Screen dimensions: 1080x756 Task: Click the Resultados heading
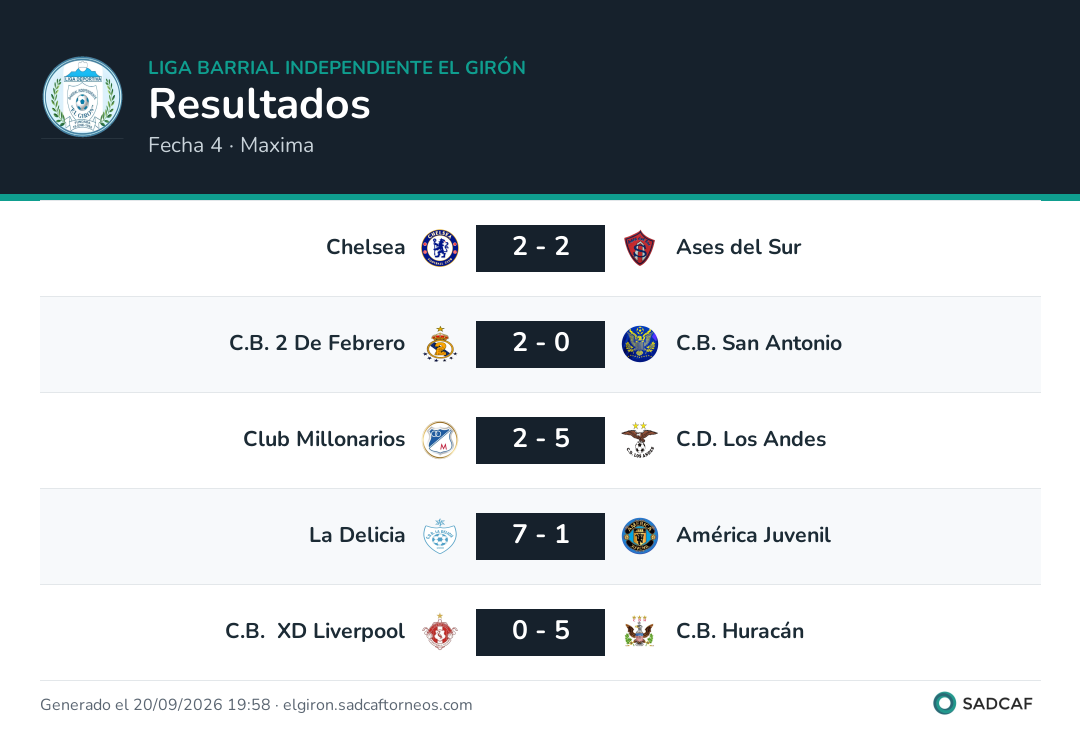click(259, 104)
